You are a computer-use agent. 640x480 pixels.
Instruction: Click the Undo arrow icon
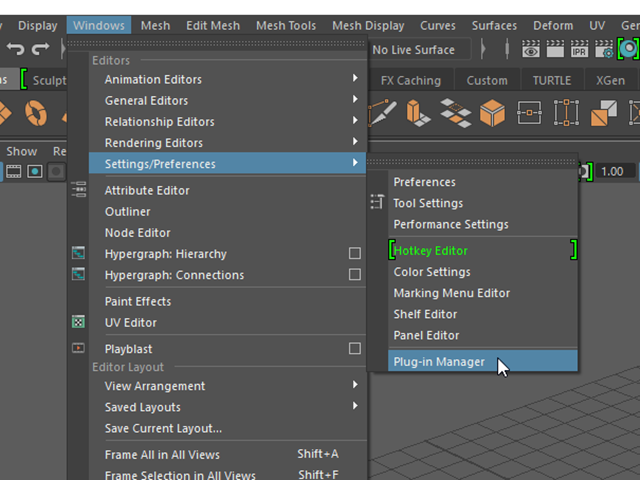click(16, 49)
